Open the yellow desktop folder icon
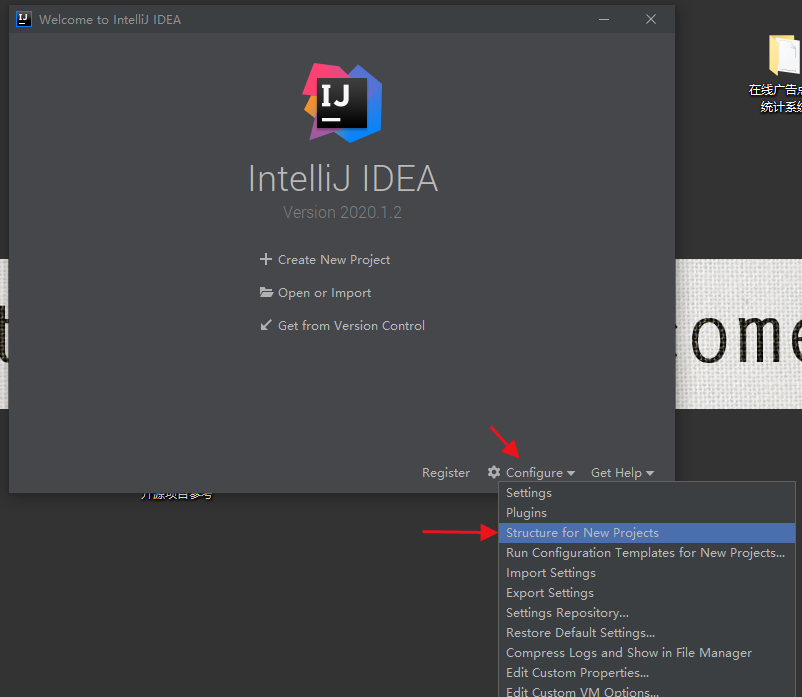 [784, 55]
